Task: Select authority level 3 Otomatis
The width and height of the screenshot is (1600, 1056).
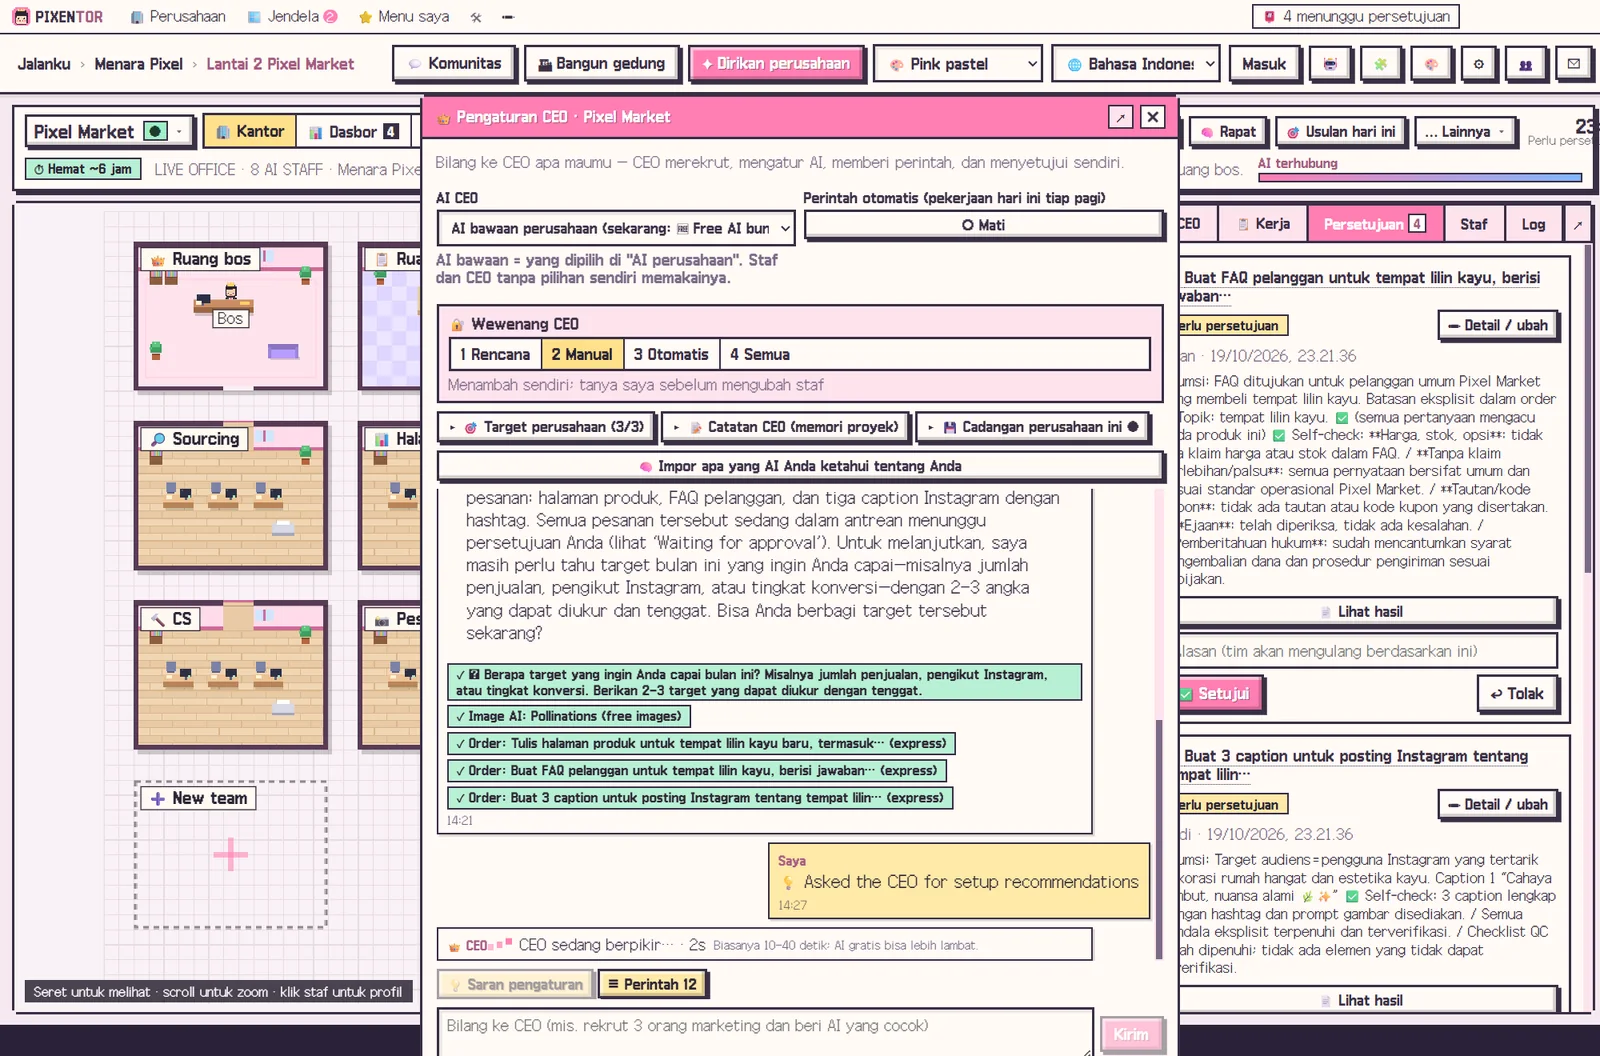Action: tap(671, 354)
